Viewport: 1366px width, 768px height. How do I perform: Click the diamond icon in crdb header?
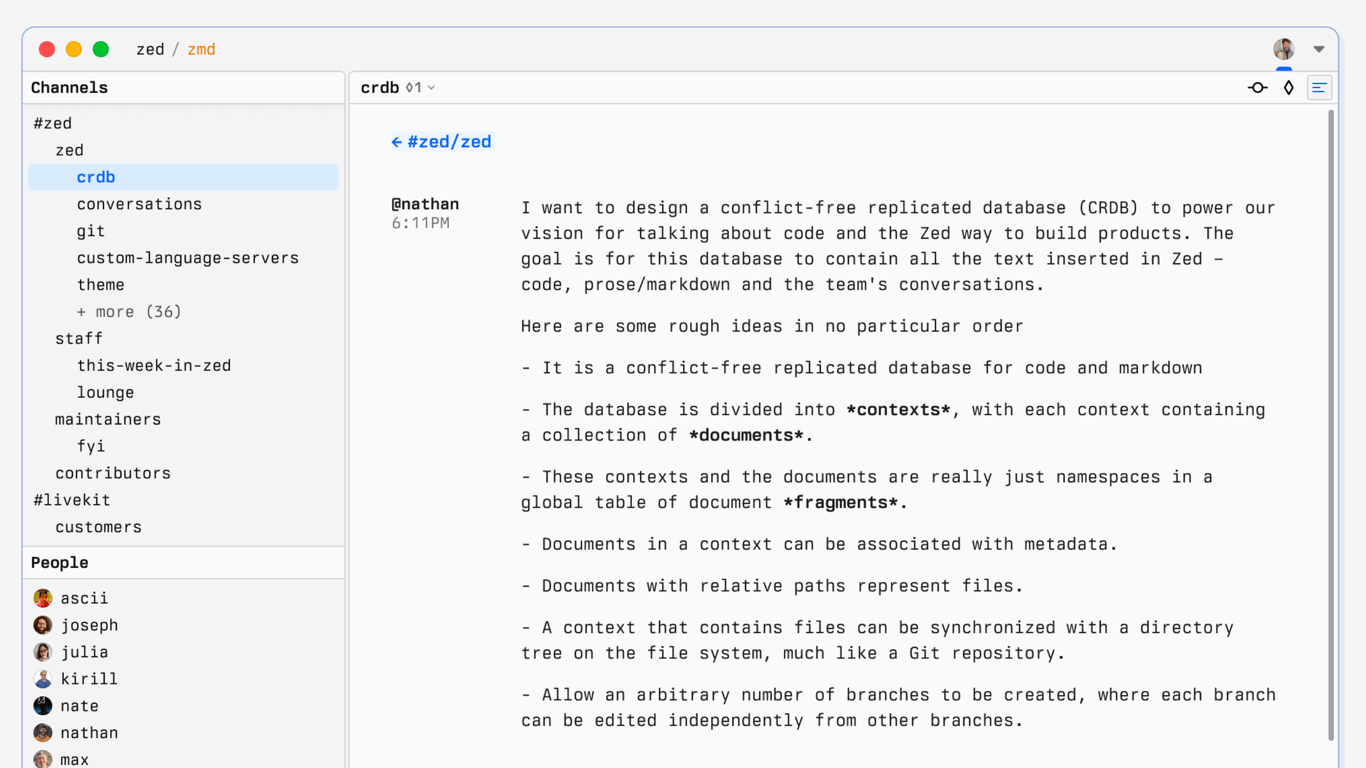point(1289,88)
